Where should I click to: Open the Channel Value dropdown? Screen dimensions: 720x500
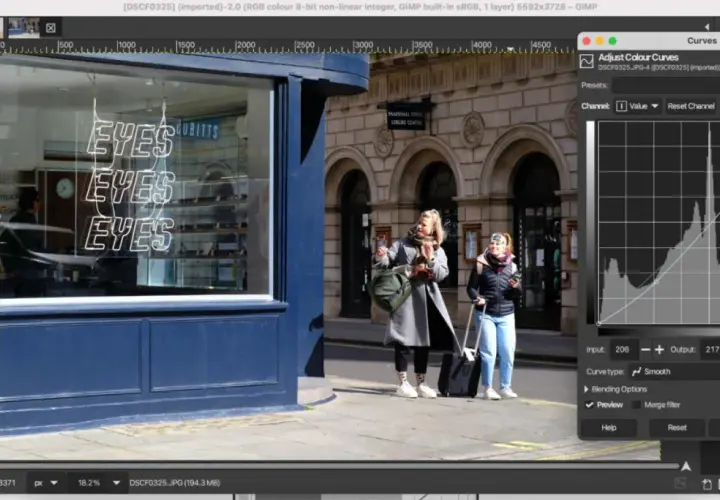pyautogui.click(x=637, y=106)
